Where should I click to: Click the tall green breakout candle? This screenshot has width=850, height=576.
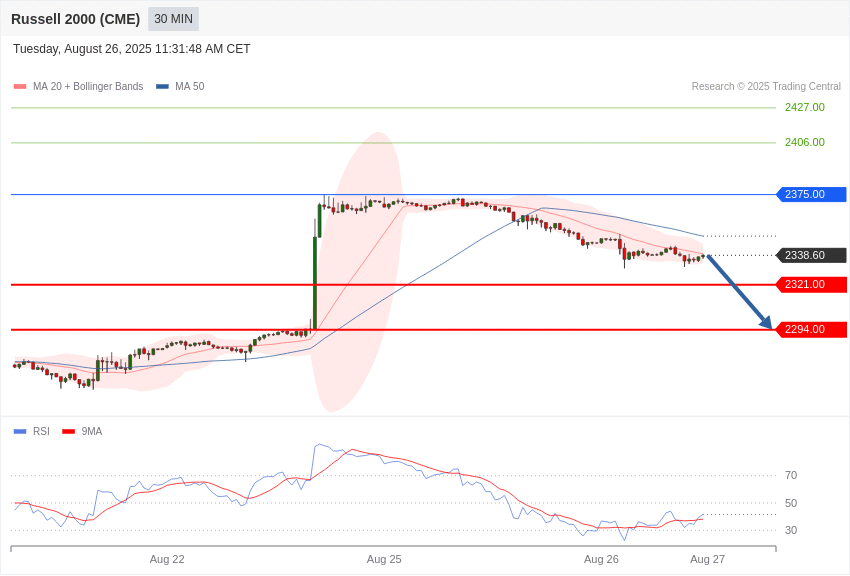point(315,282)
